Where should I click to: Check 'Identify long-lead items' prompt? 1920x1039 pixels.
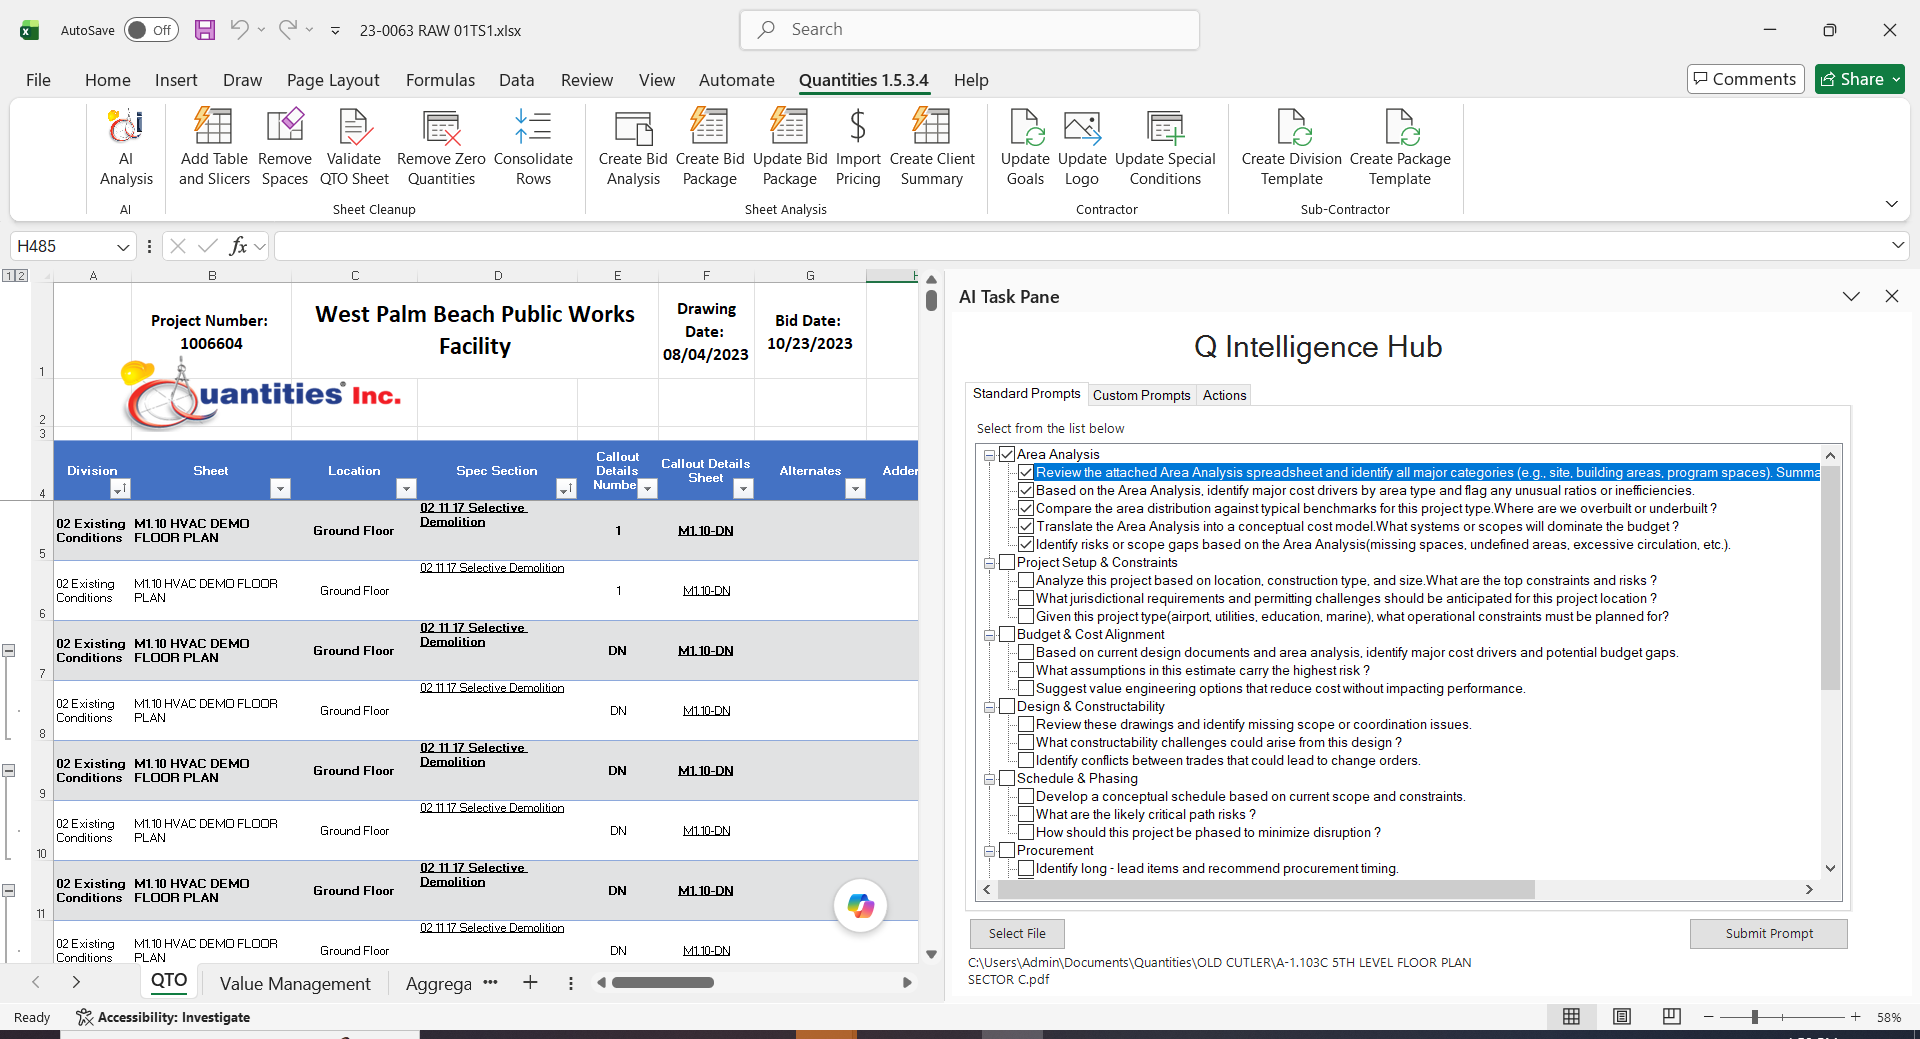pos(1026,868)
